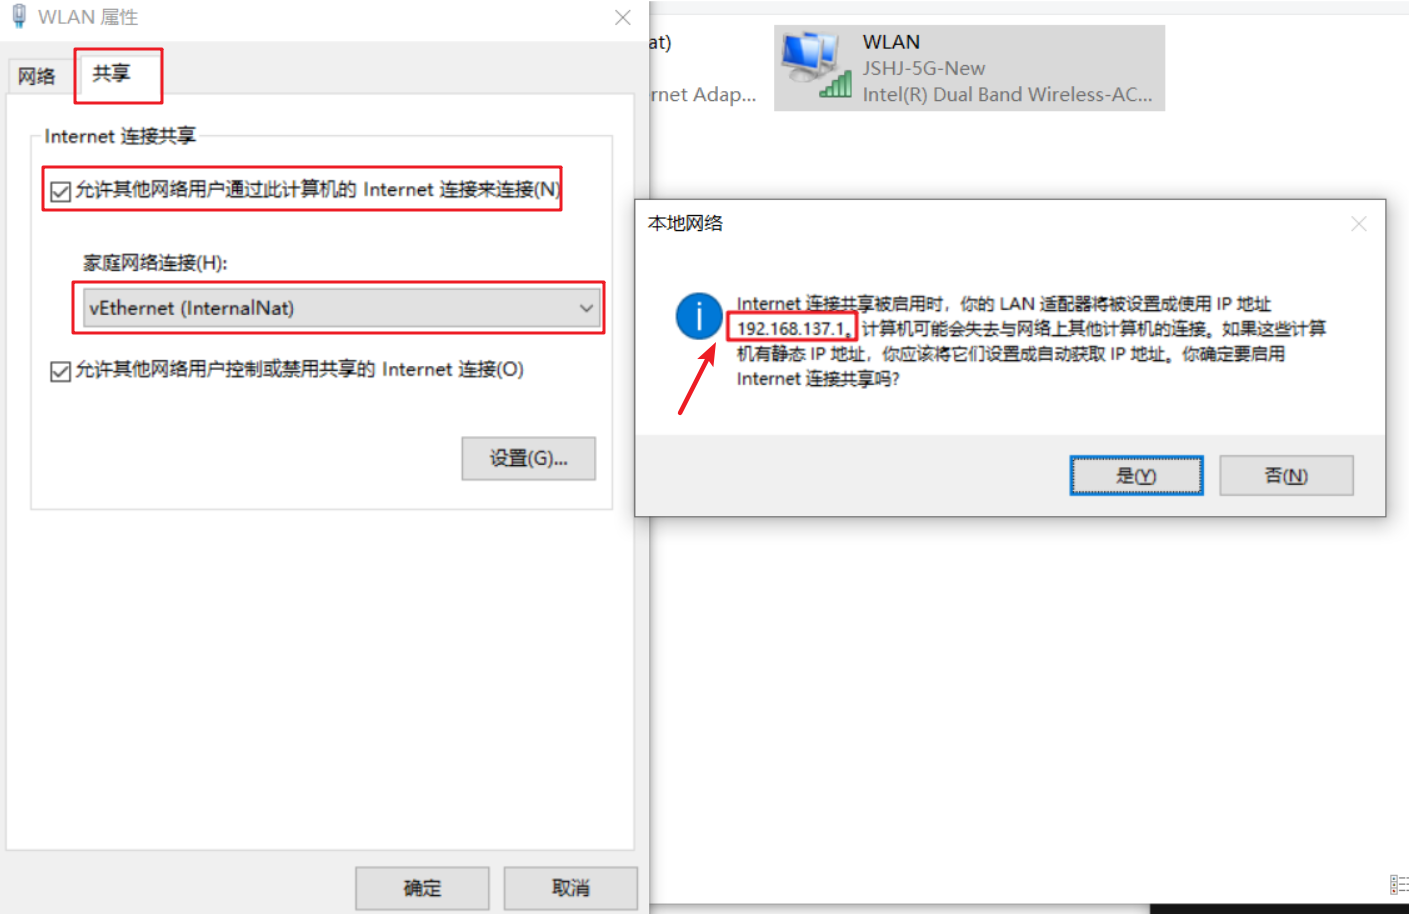Open 设置(G)... settings button
This screenshot has width=1409, height=914.
528,458
